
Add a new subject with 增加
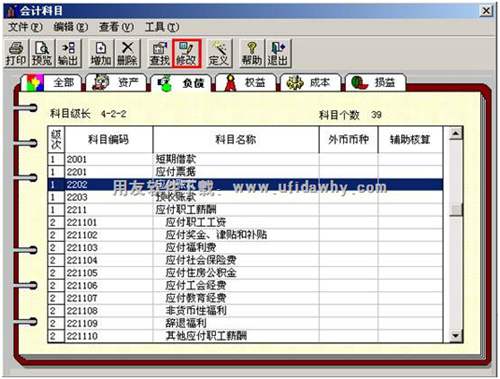(x=101, y=53)
